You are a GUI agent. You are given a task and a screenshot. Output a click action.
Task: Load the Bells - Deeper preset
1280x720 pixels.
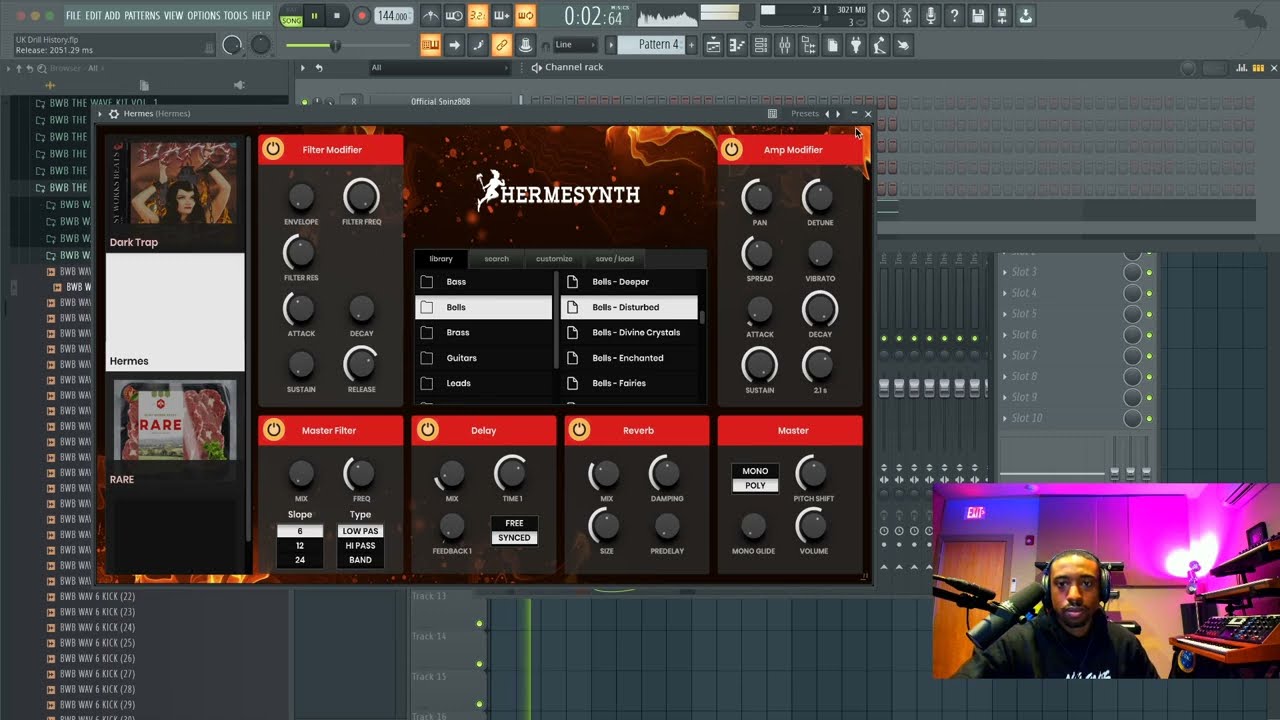[x=630, y=282]
